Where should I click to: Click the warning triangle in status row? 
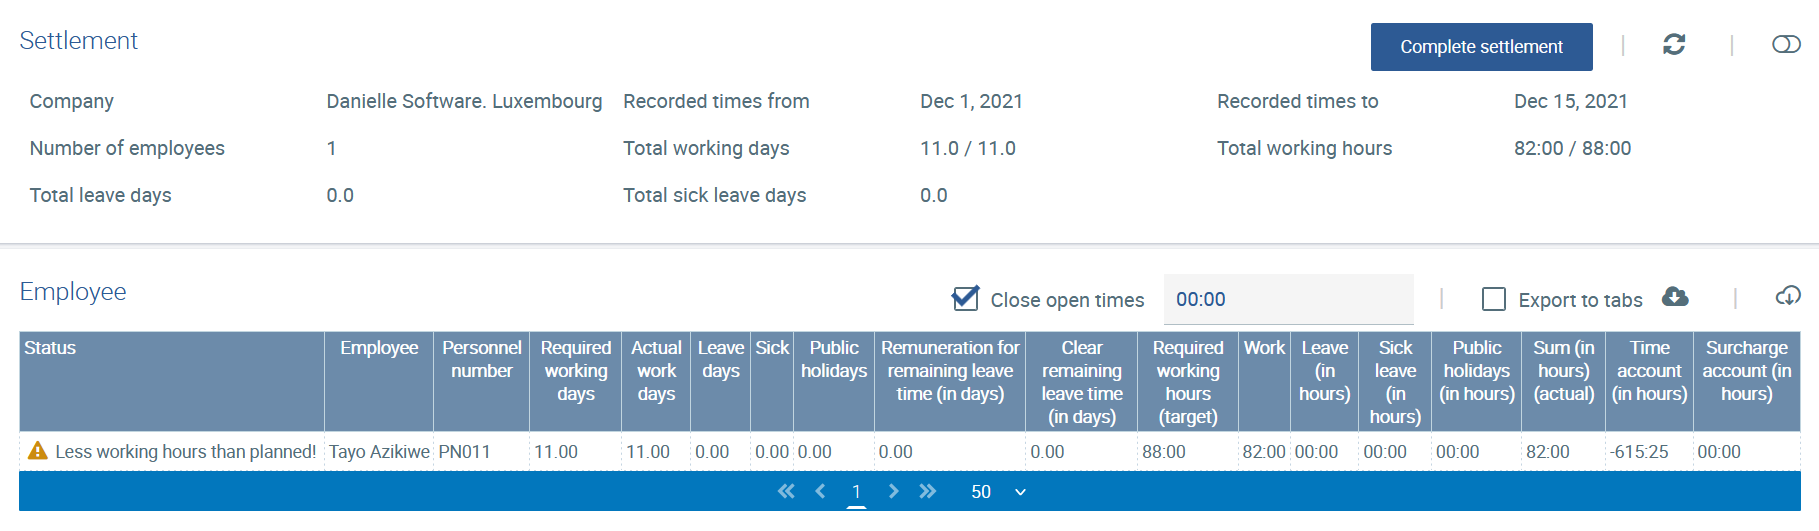coord(37,451)
